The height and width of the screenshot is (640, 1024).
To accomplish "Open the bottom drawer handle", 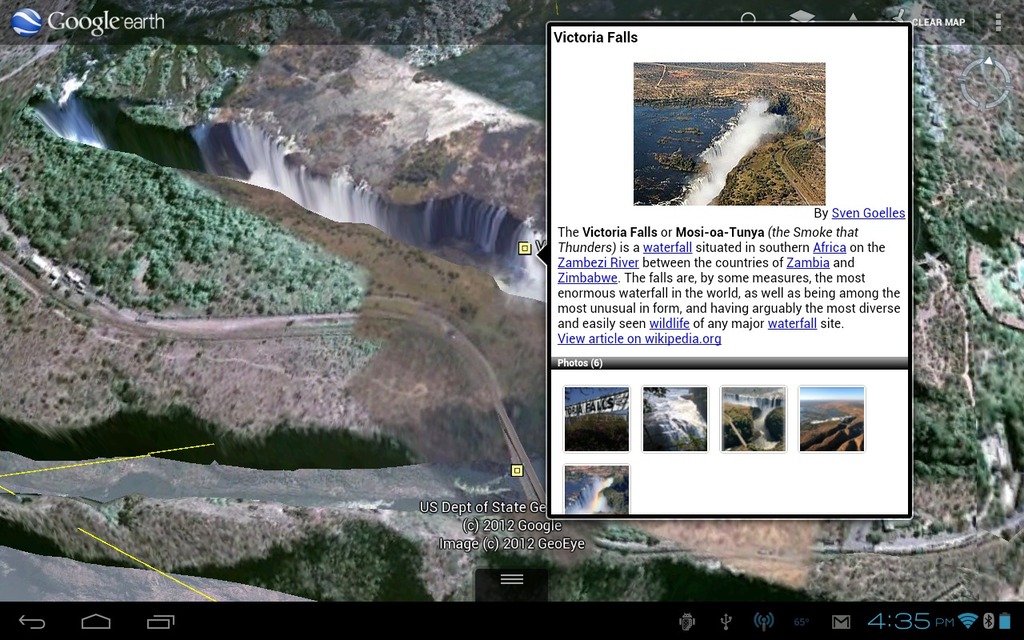I will click(x=511, y=579).
